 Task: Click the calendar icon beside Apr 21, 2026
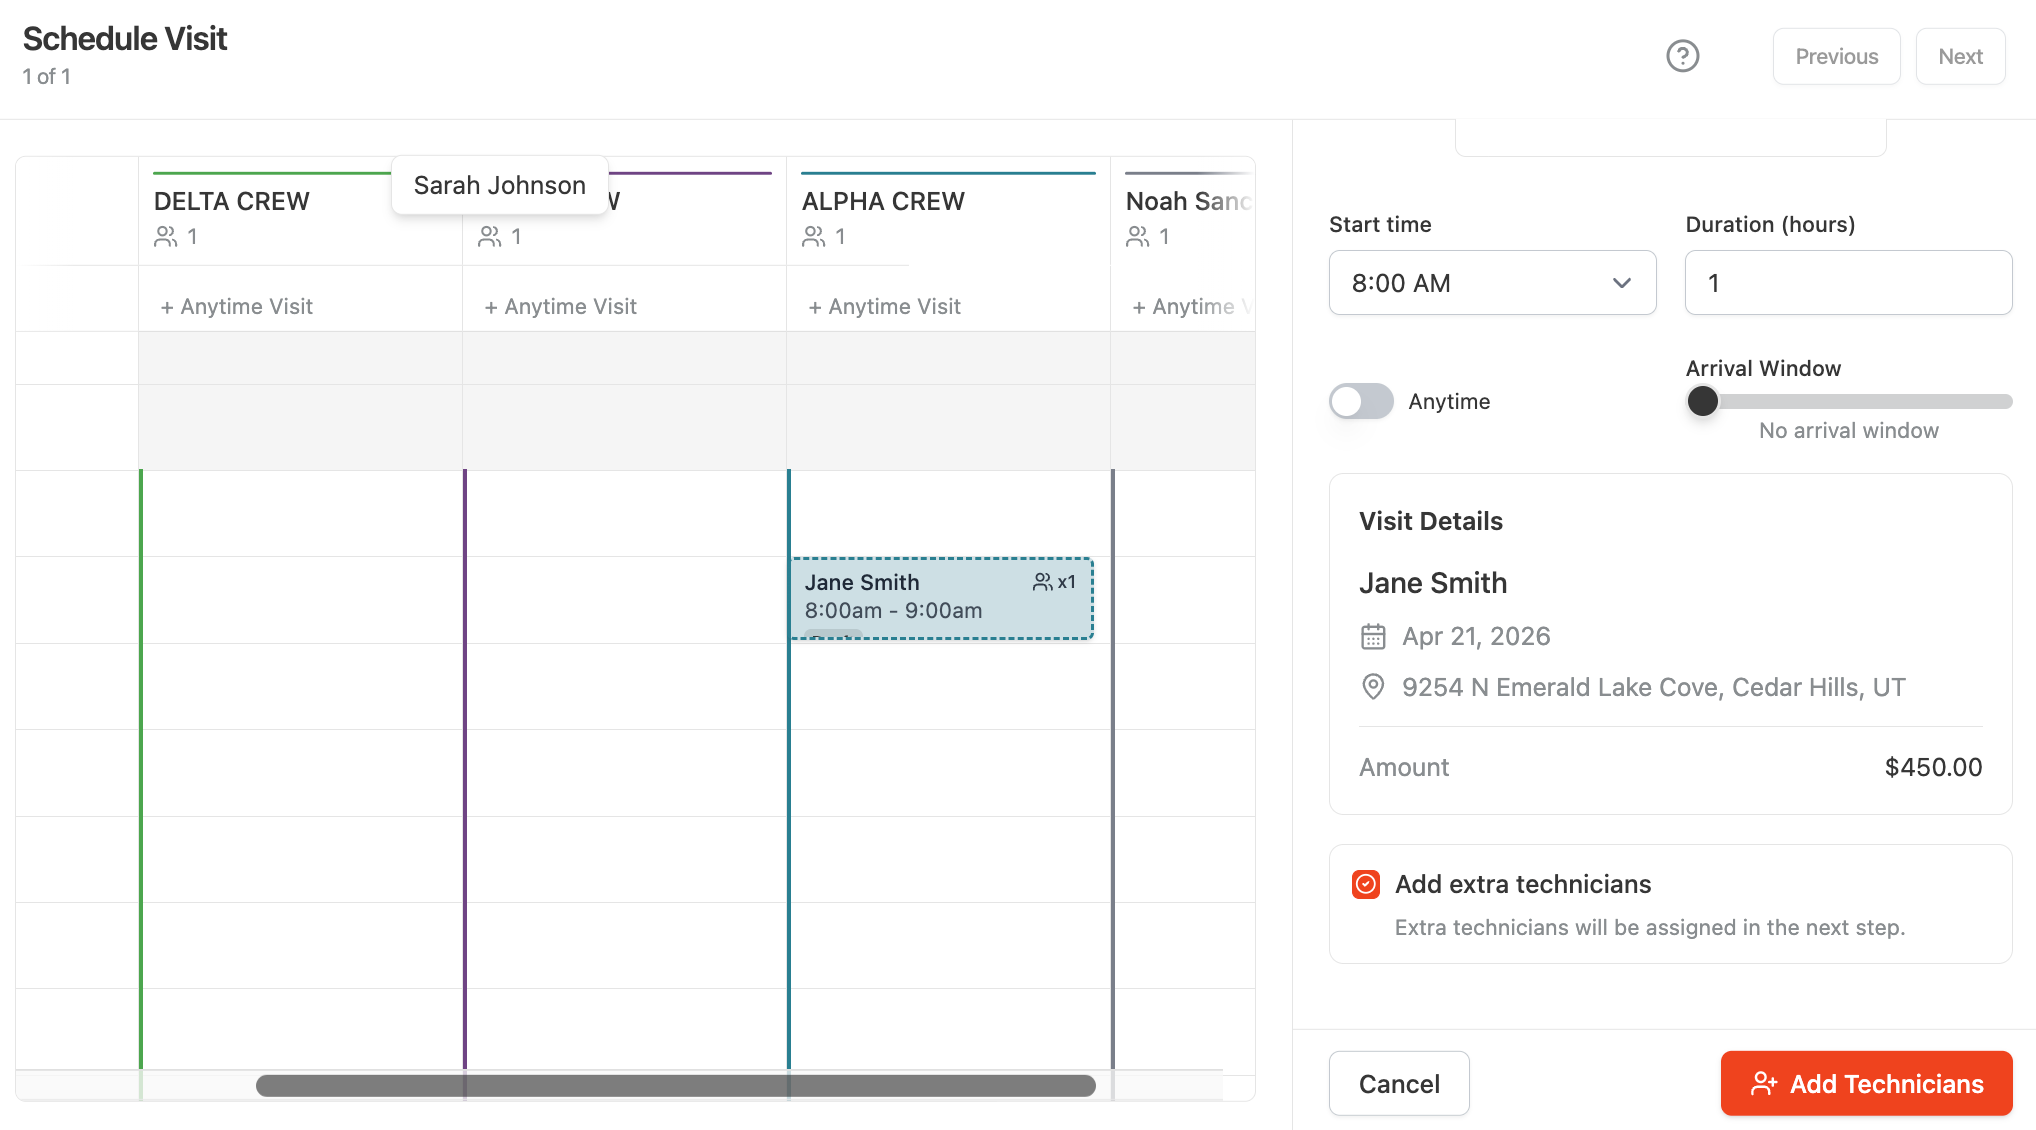tap(1373, 636)
